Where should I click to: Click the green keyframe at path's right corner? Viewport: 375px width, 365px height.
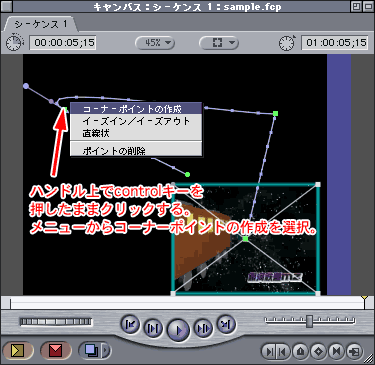point(275,114)
